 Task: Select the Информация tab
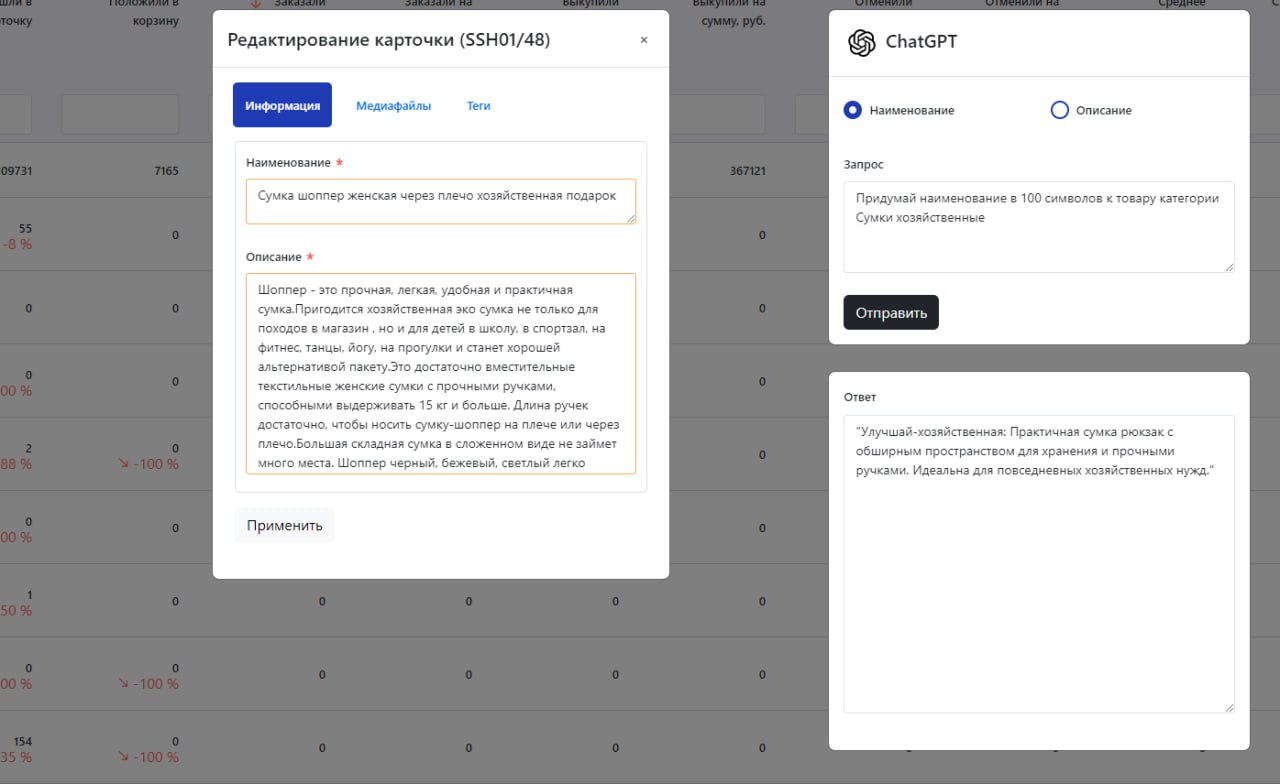282,105
